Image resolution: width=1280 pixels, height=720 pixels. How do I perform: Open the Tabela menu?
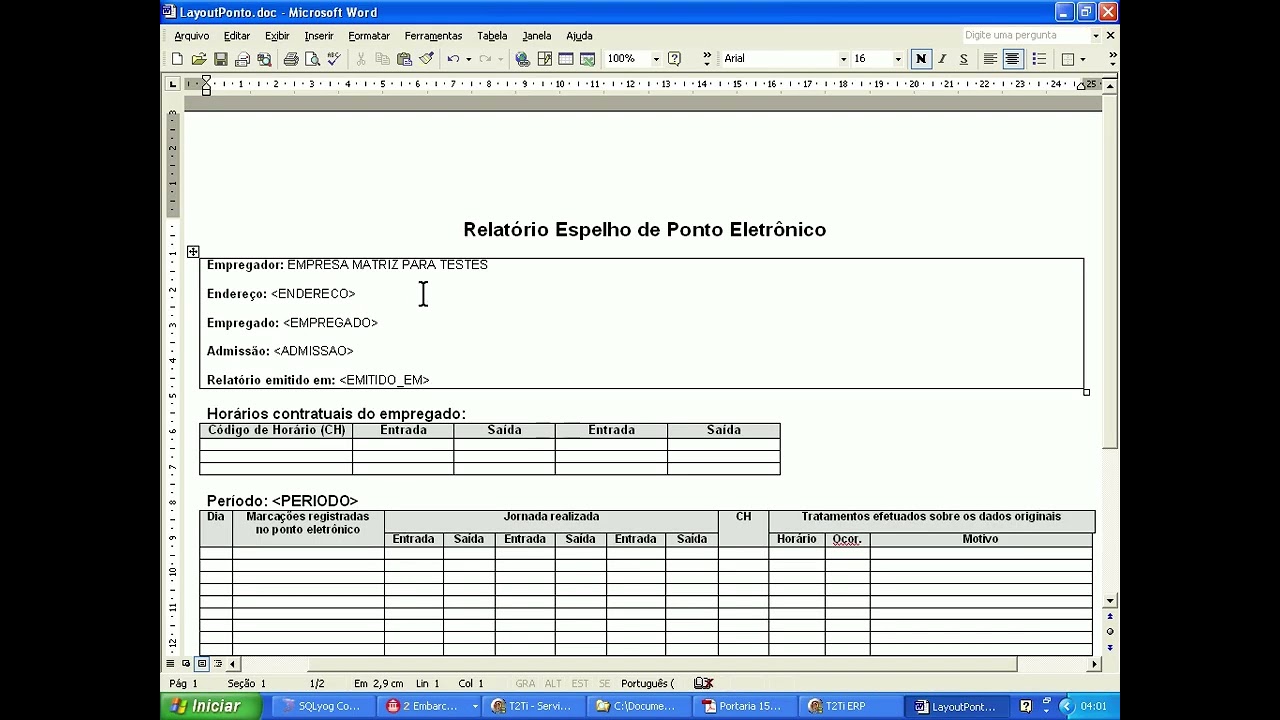tap(492, 36)
